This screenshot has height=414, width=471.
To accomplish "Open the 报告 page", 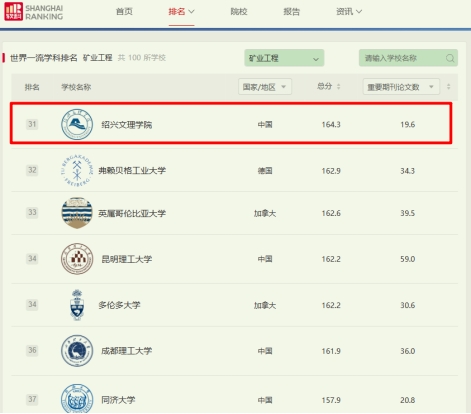I will tap(291, 12).
